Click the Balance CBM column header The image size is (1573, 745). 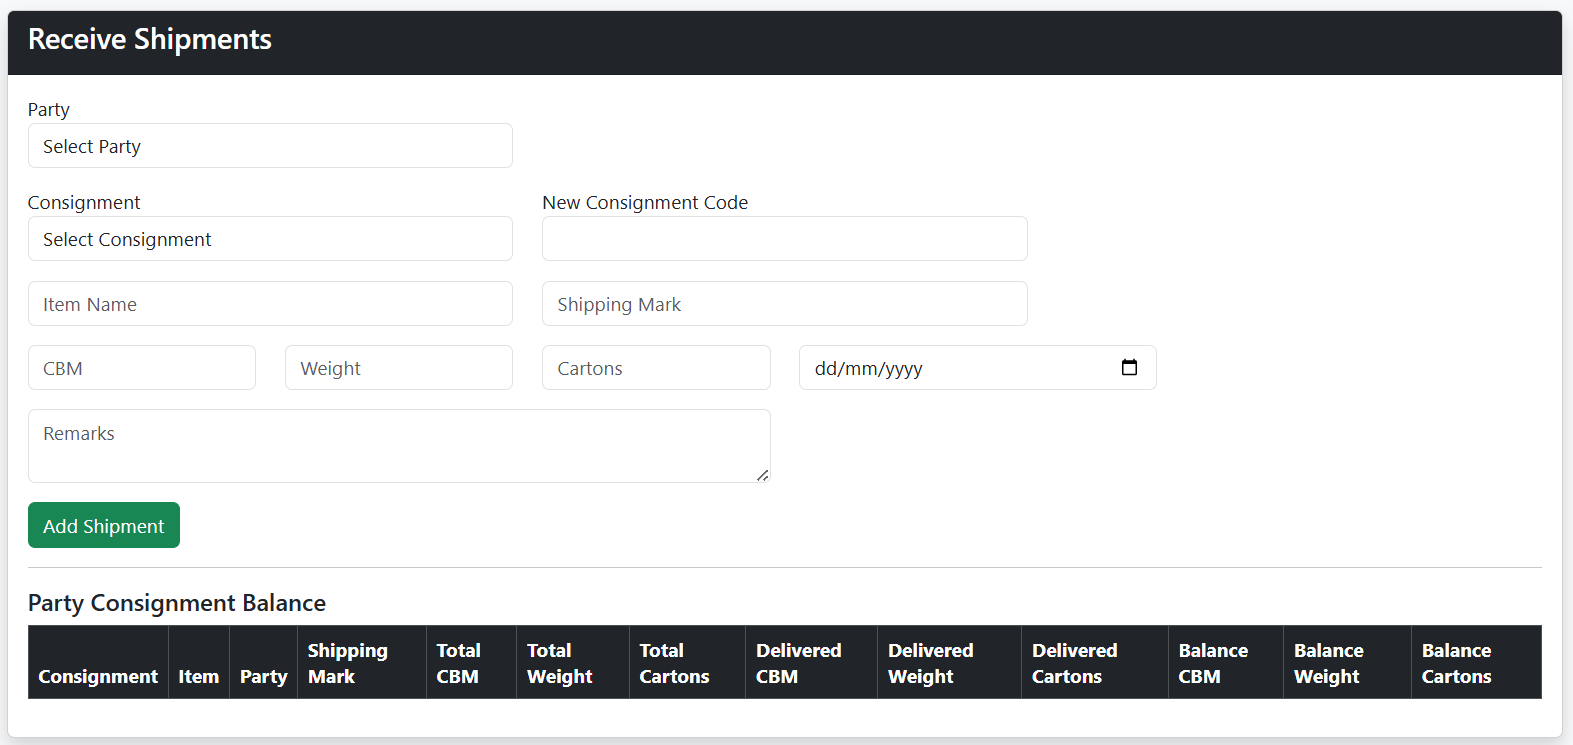[1225, 663]
